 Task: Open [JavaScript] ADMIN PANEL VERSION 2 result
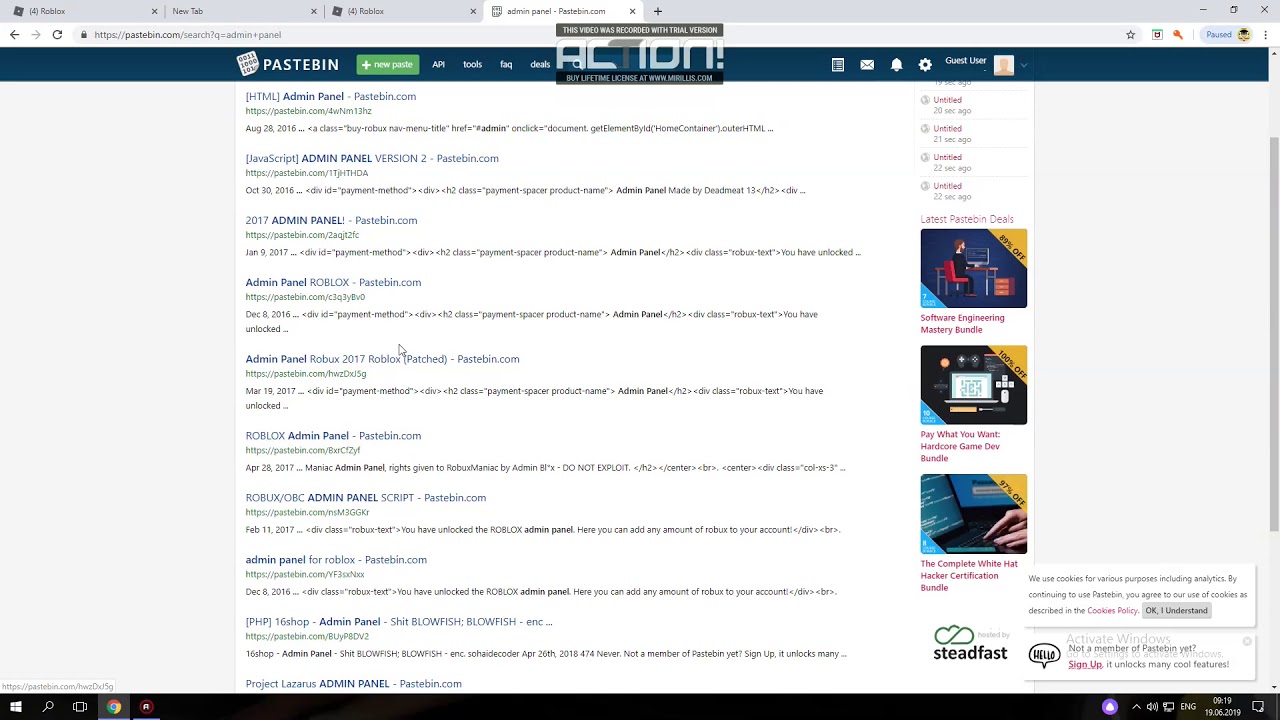coord(372,158)
